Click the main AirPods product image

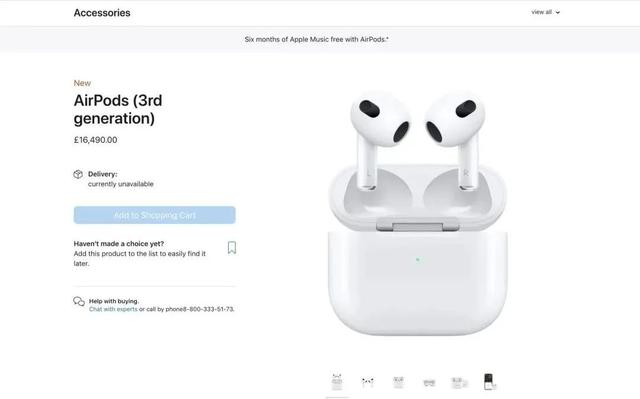pos(417,214)
